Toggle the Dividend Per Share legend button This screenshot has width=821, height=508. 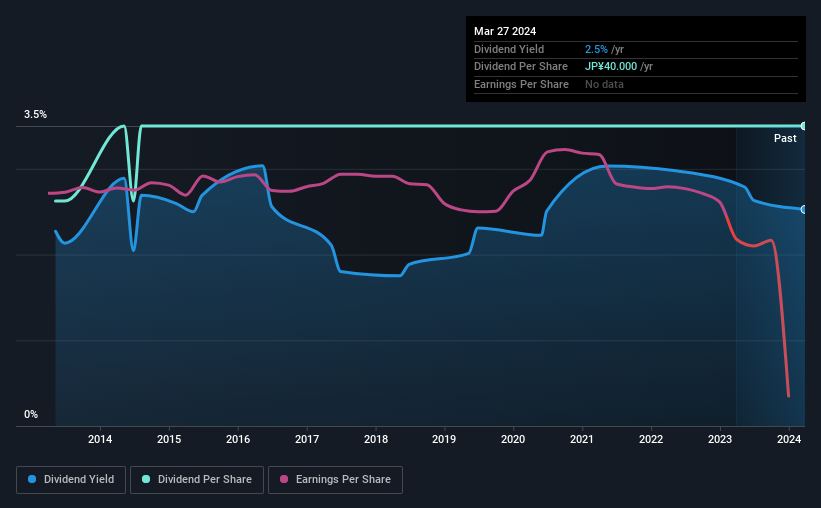click(x=197, y=480)
